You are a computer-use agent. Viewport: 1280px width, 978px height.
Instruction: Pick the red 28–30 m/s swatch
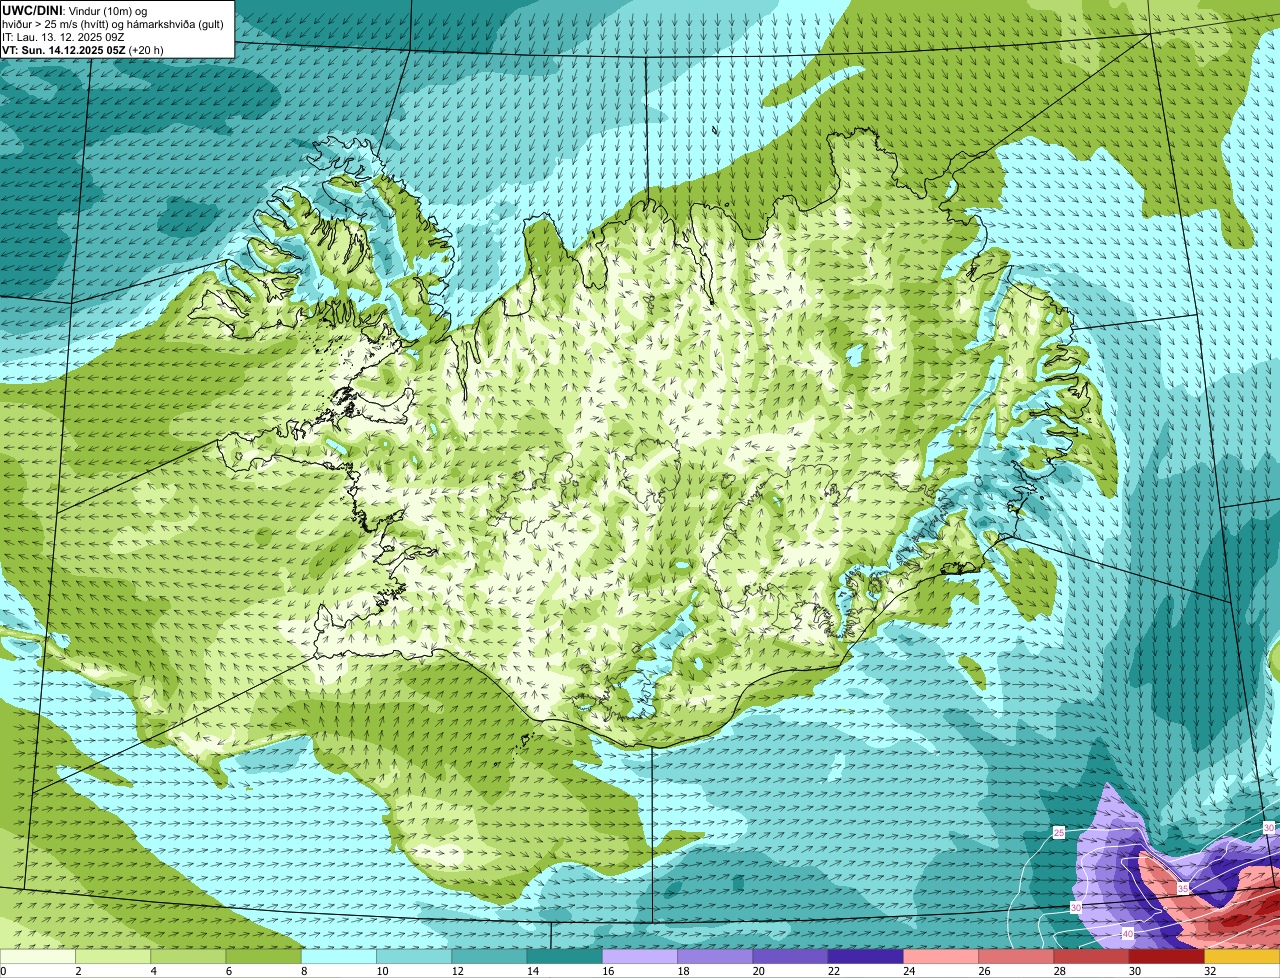[1092, 956]
